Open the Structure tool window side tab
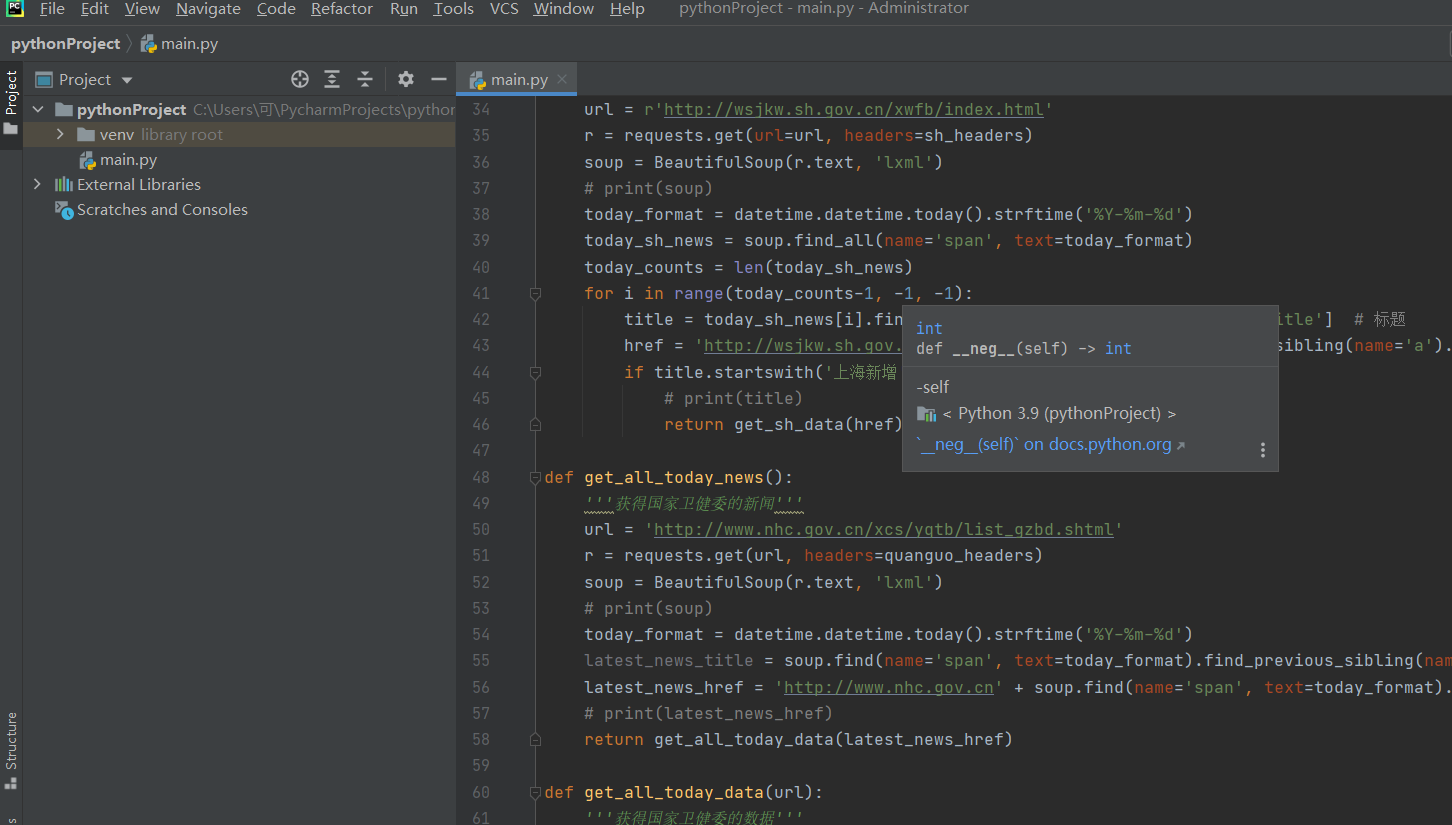The width and height of the screenshot is (1452, 825). coord(11,750)
